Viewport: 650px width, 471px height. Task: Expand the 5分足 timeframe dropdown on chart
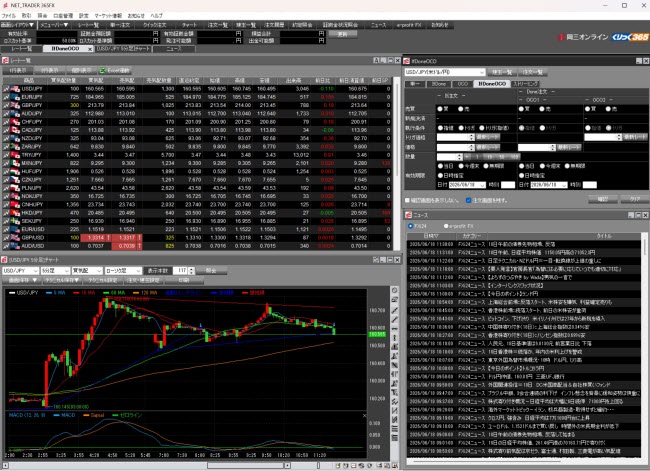pos(55,271)
